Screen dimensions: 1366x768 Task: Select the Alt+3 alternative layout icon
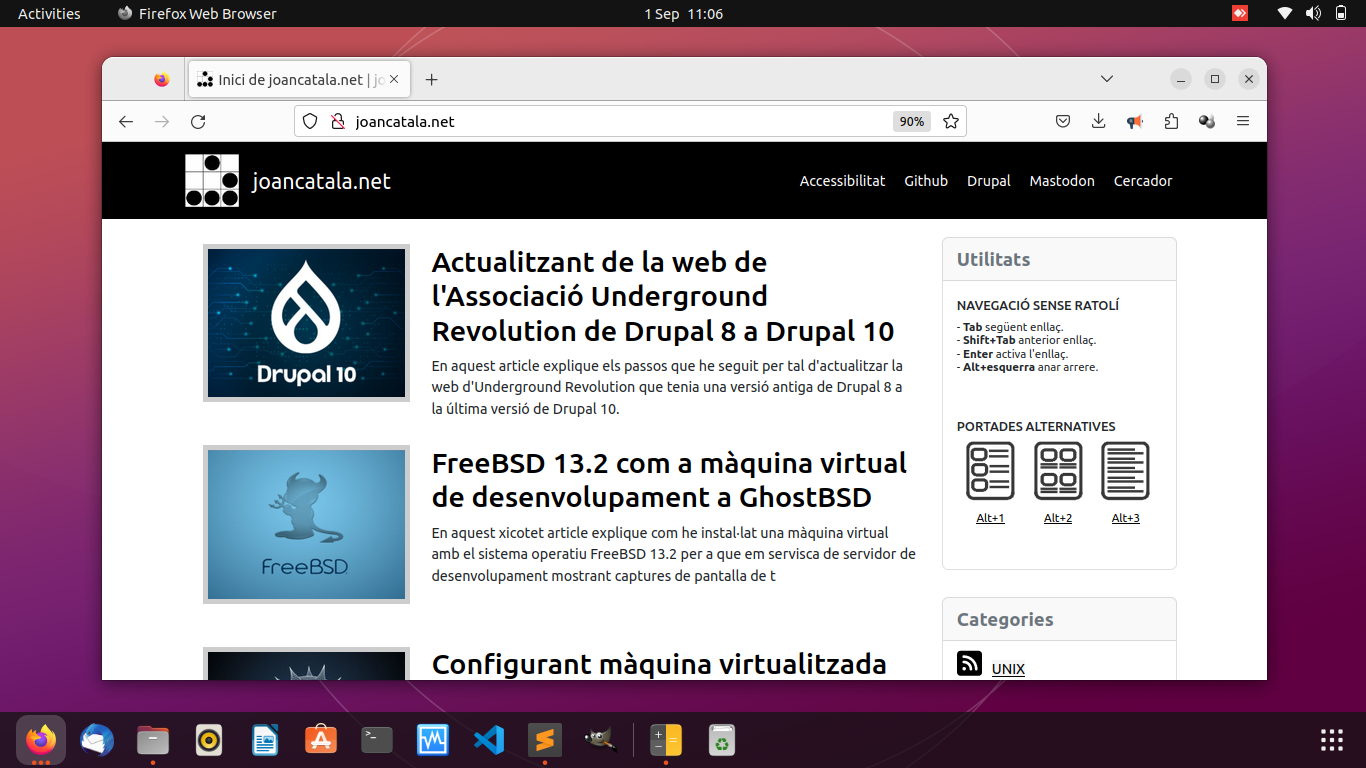click(1125, 471)
